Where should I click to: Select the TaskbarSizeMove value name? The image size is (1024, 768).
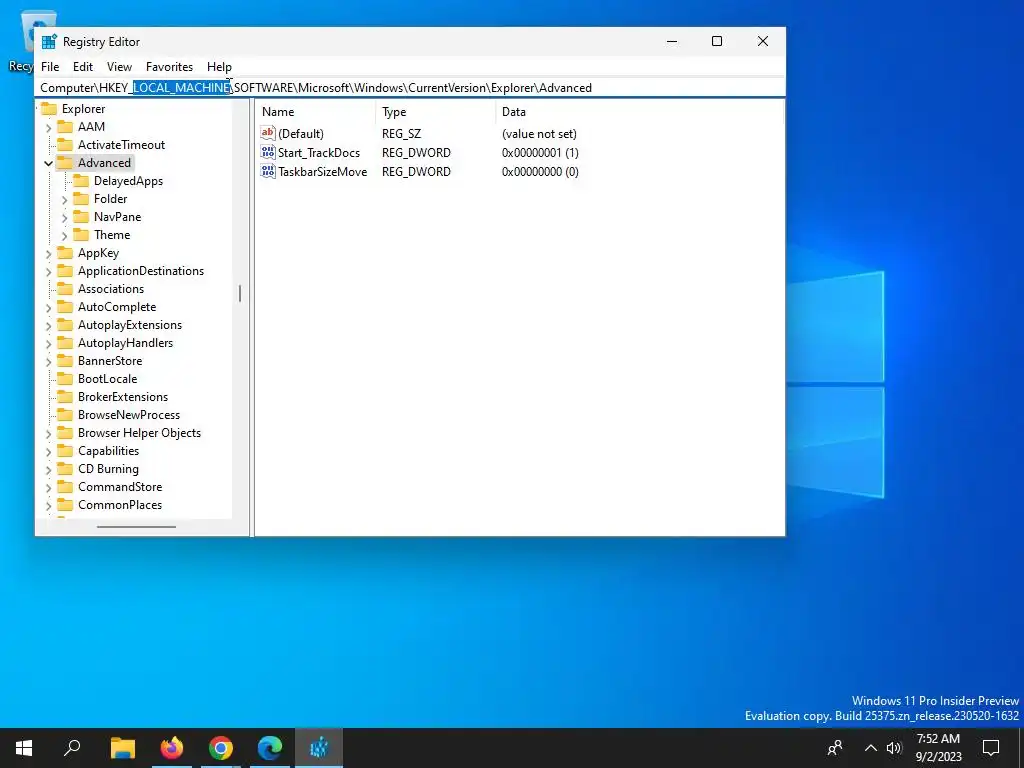pyautogui.click(x=323, y=172)
